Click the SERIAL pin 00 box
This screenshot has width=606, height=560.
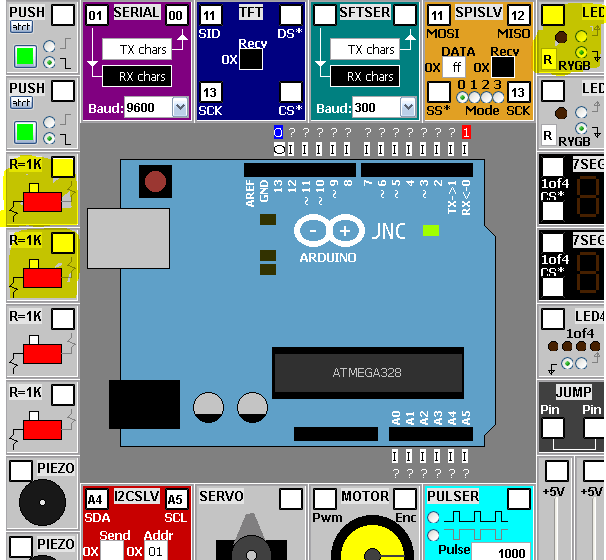(176, 15)
